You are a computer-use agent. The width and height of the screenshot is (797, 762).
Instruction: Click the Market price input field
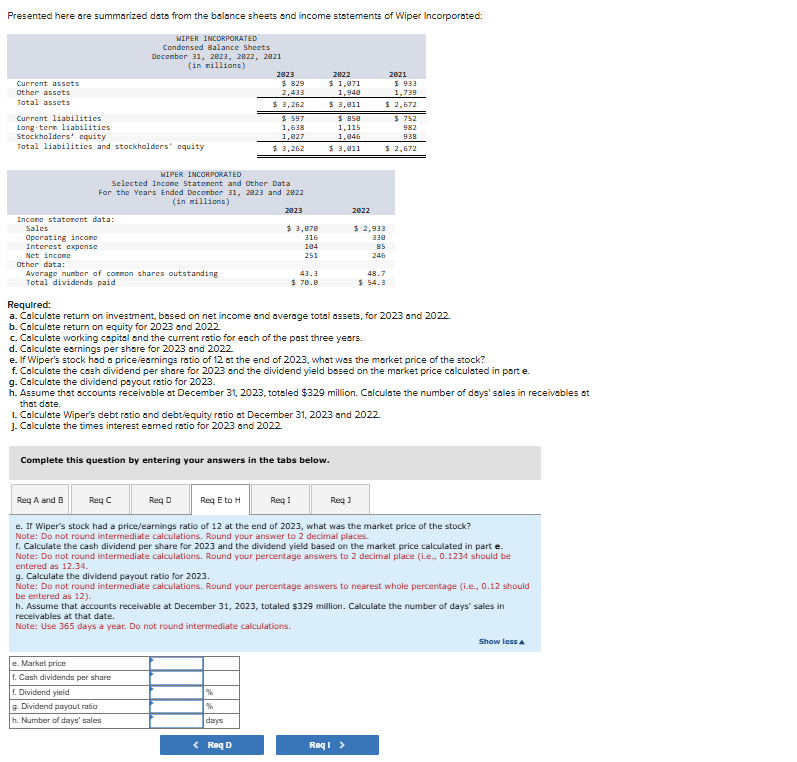click(176, 663)
